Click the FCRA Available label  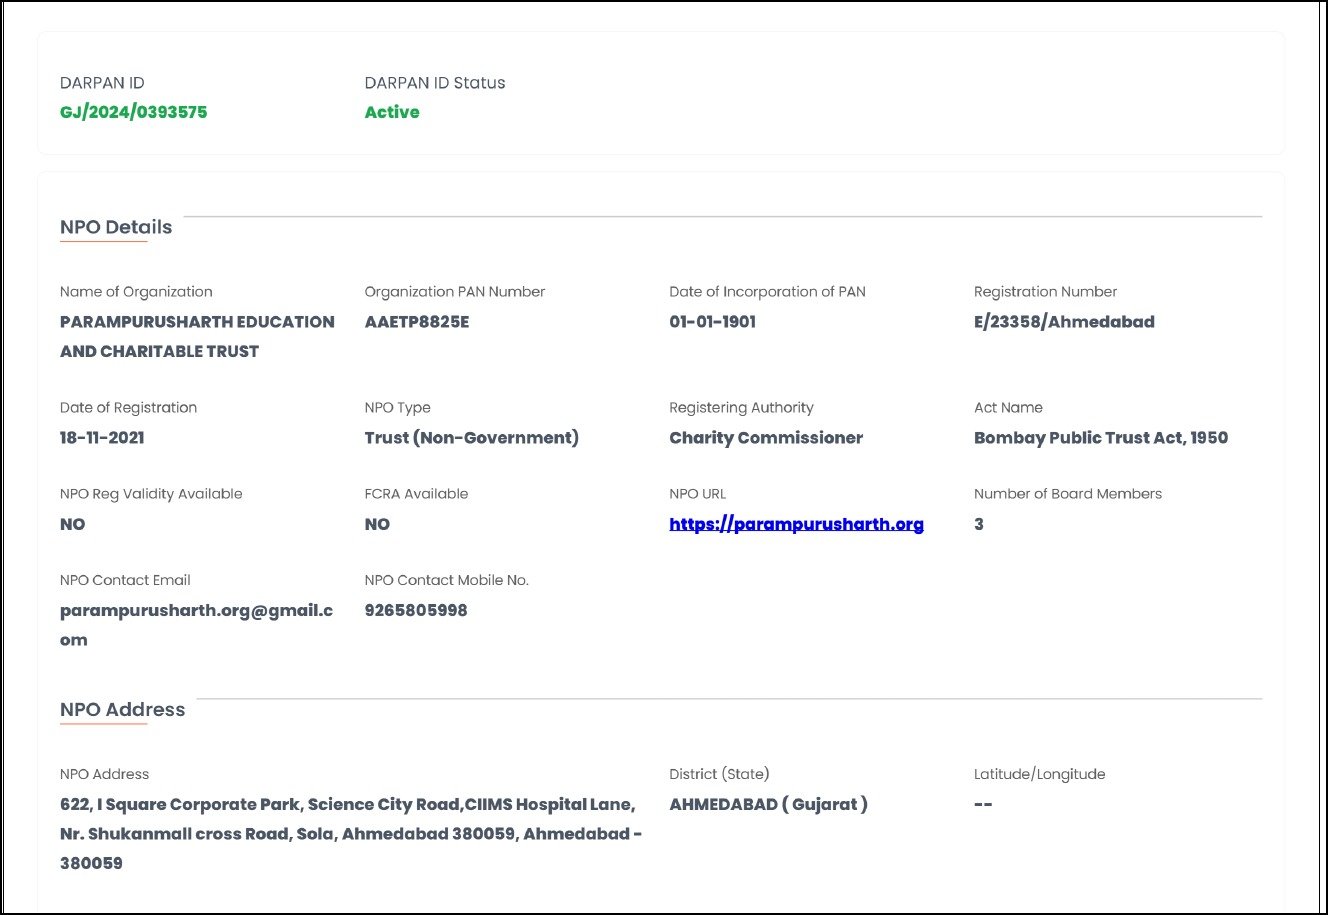point(416,494)
